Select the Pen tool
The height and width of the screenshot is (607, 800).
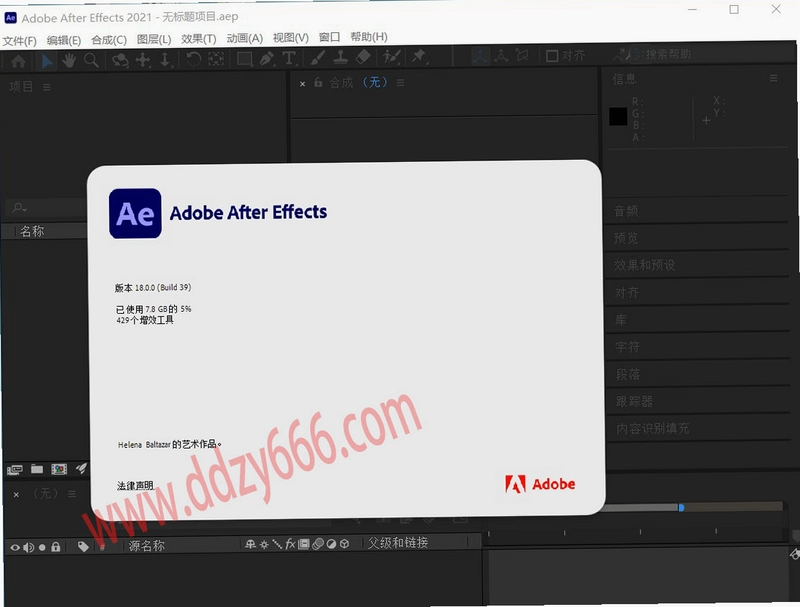(267, 59)
